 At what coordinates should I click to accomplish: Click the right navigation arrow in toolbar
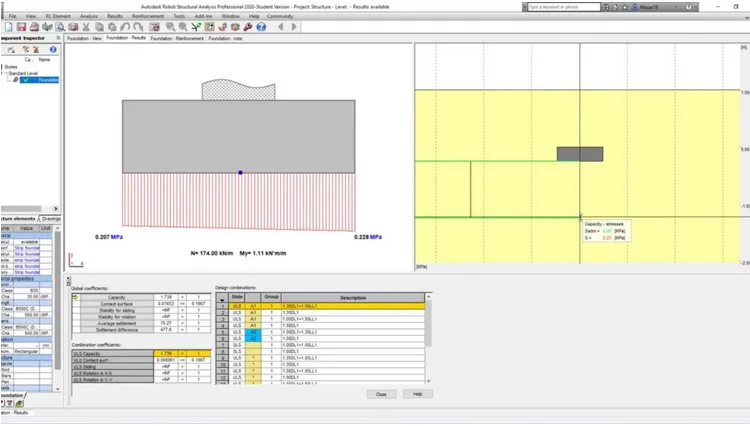point(294,27)
